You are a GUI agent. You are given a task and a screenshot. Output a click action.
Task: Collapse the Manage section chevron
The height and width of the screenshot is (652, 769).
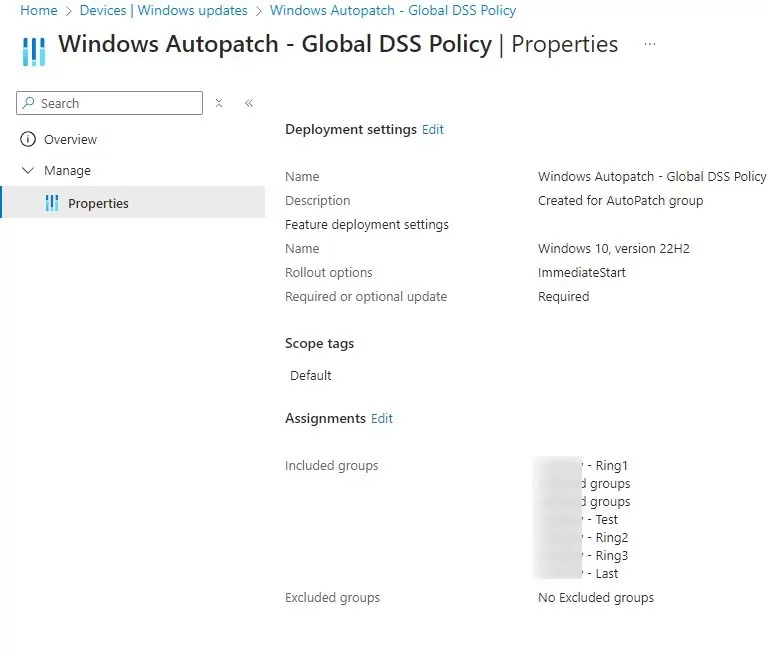(x=28, y=170)
